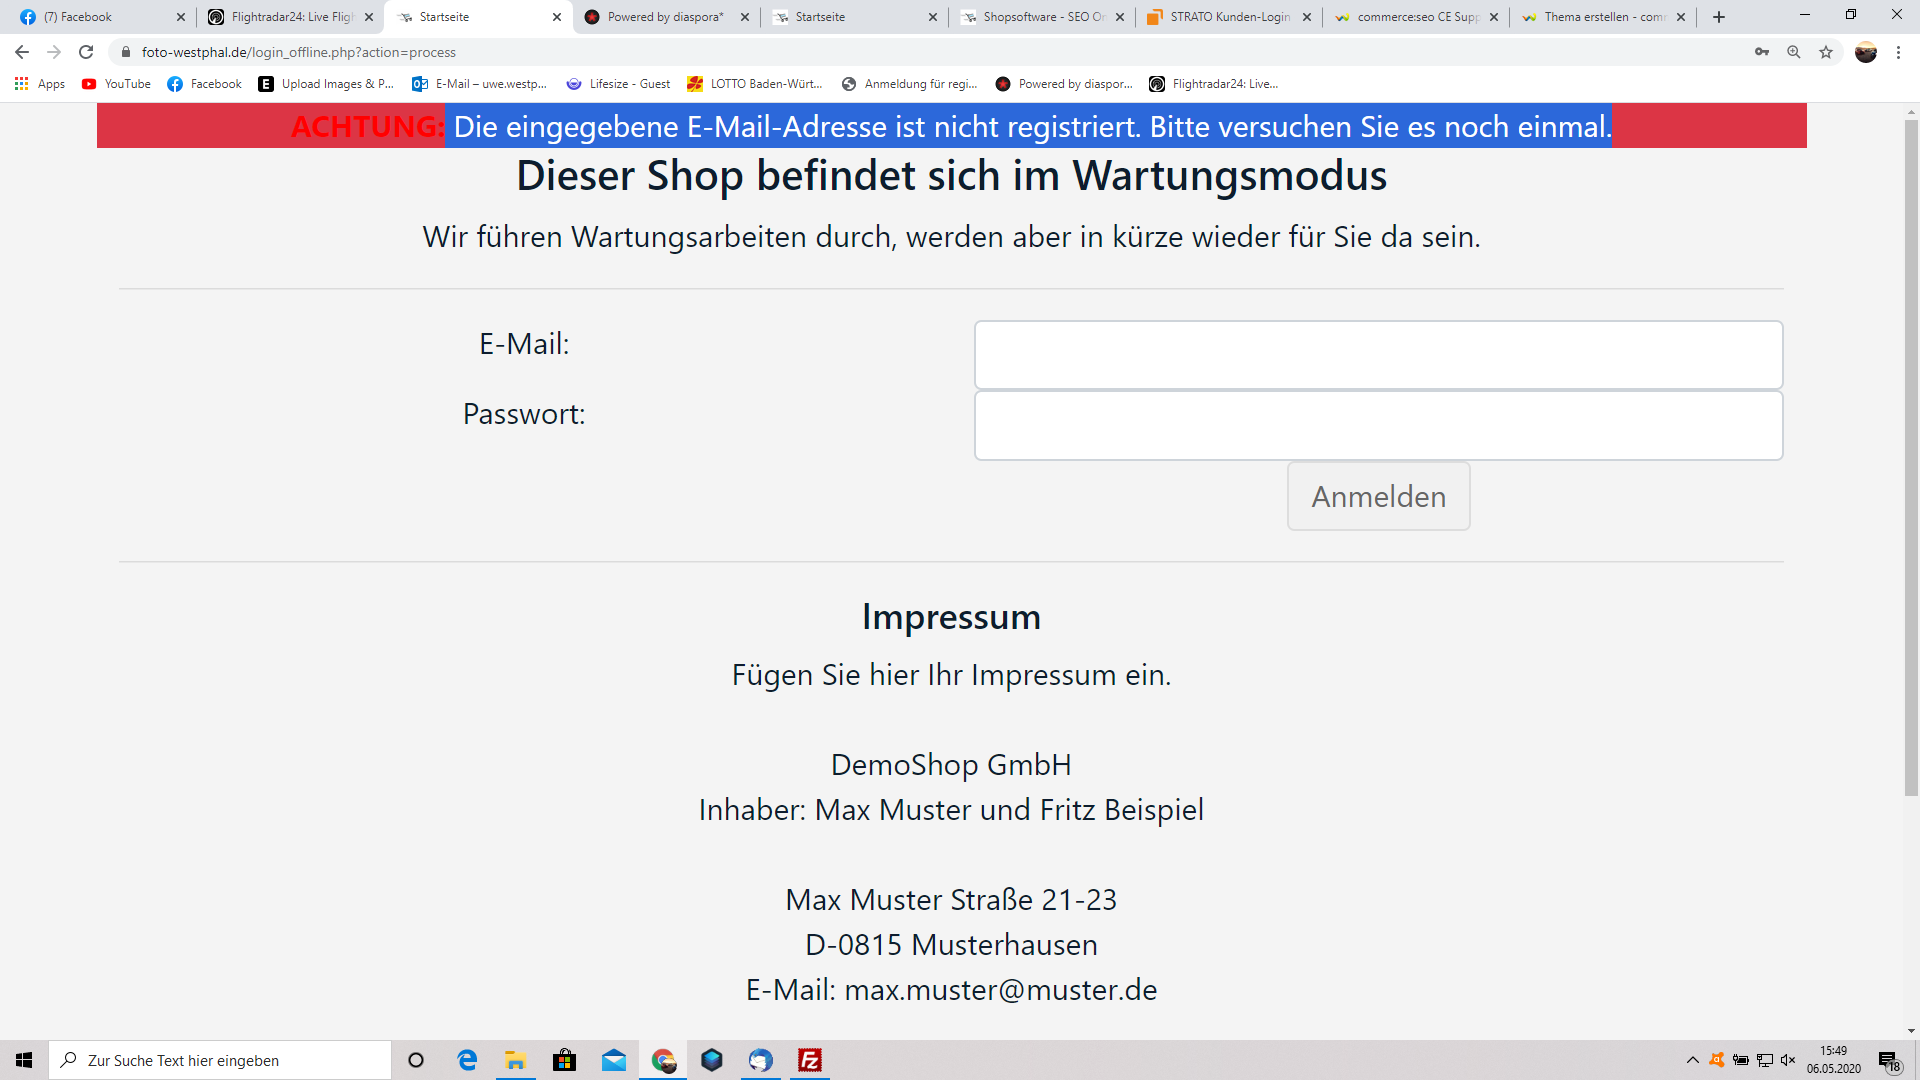Screen dimensions: 1920x1080
Task: Switch to the STRATO Kunden-Login tab
Action: click(x=1228, y=17)
